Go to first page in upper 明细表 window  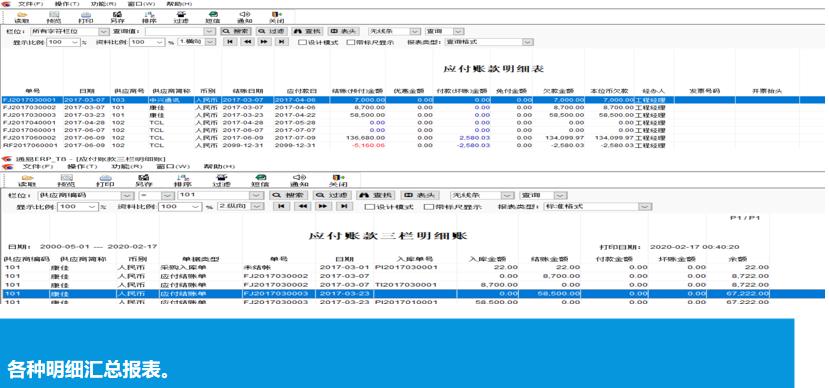230,42
